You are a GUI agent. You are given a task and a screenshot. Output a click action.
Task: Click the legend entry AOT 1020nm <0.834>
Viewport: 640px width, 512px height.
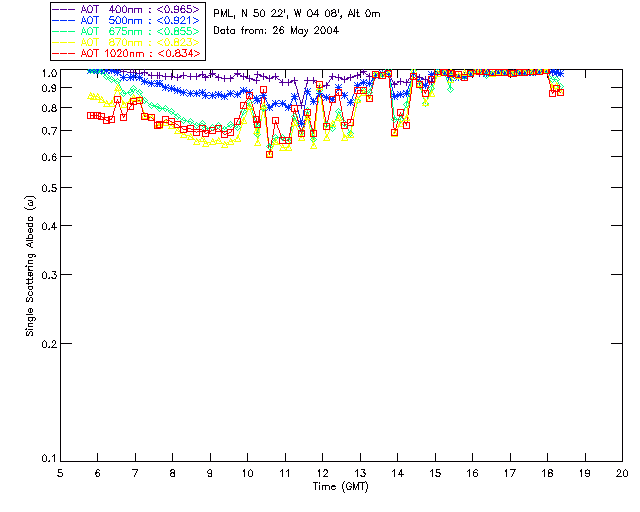tap(126, 53)
